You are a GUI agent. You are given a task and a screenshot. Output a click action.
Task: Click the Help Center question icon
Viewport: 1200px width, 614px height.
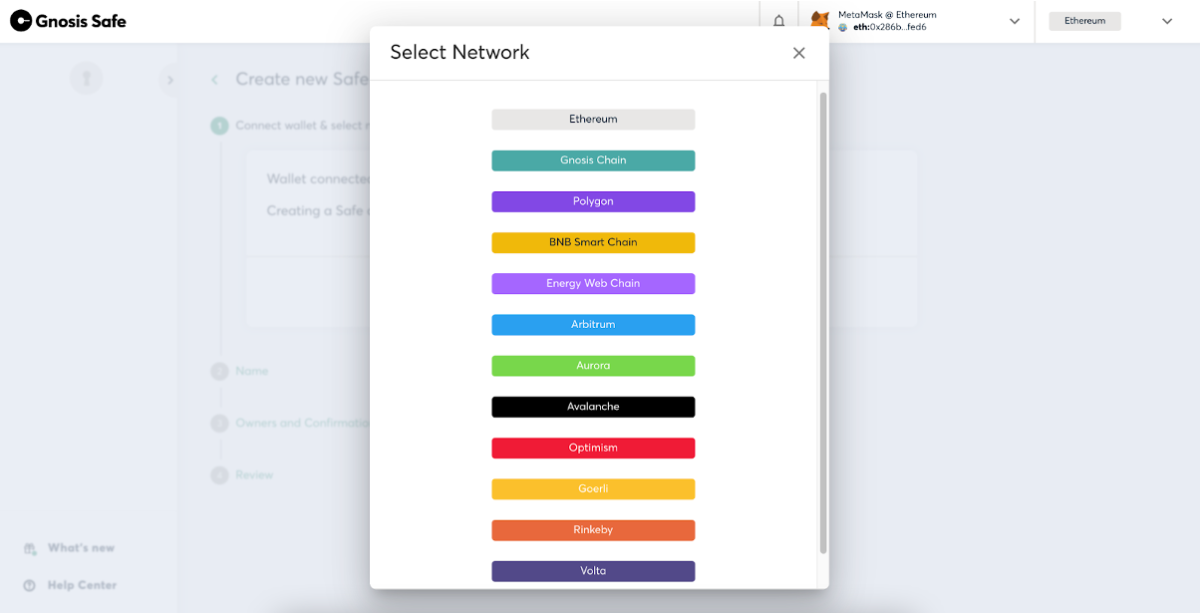[x=30, y=585]
